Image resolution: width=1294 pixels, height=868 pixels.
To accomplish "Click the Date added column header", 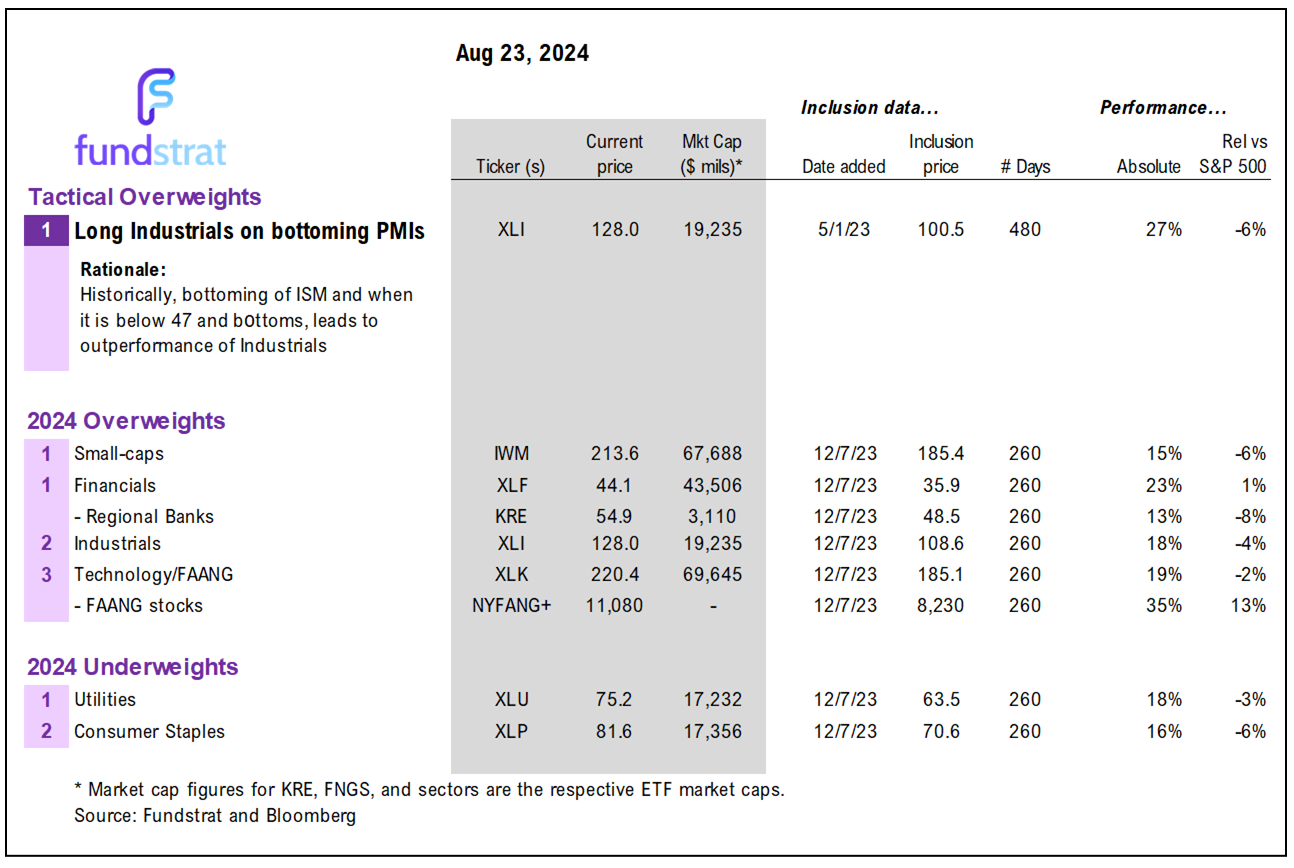I will point(843,167).
